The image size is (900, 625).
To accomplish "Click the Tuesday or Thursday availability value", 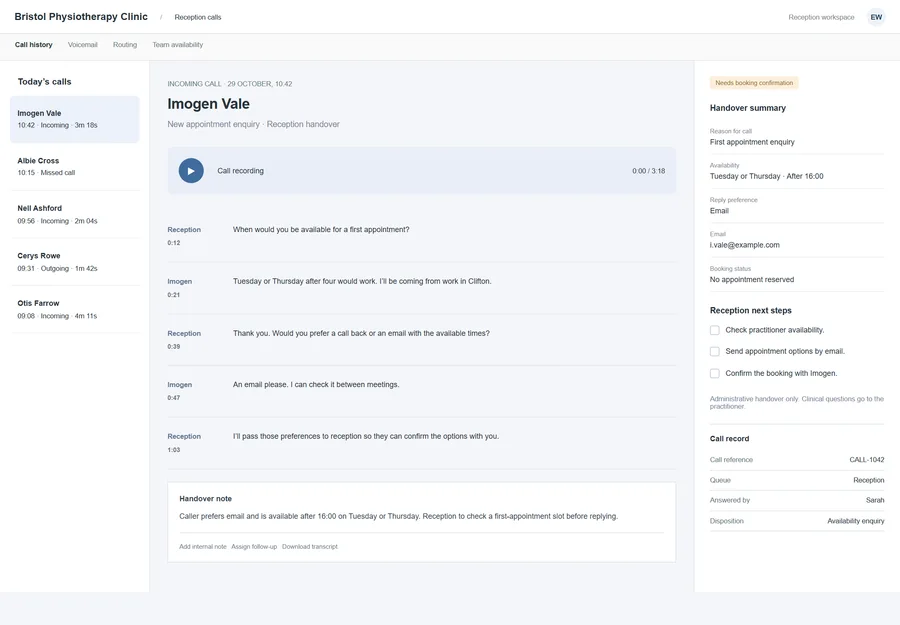I will click(x=766, y=176).
